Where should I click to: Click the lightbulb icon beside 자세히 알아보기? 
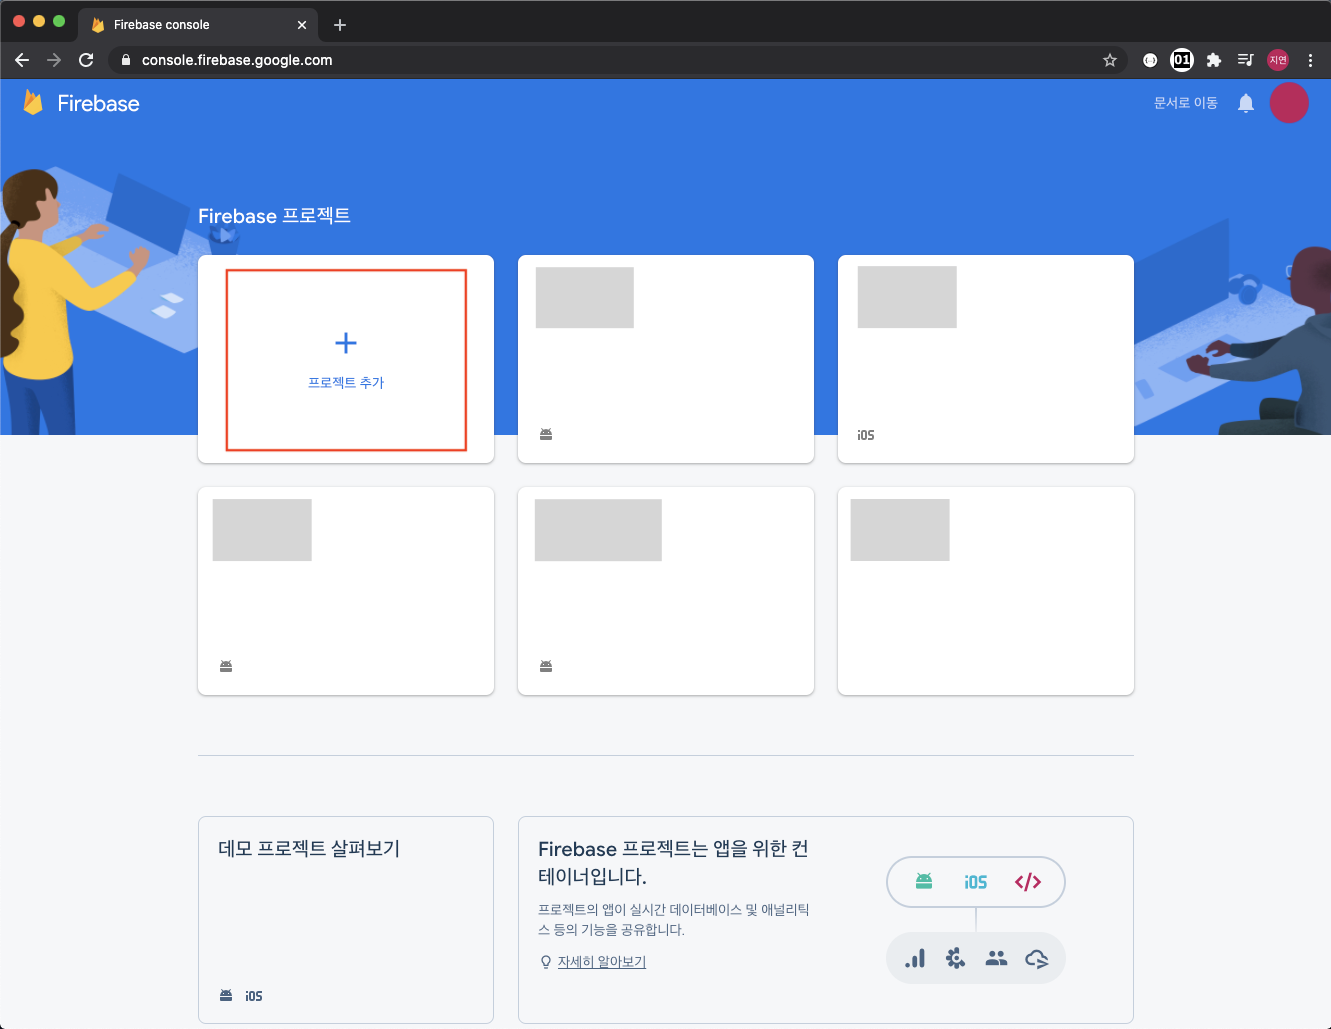click(546, 962)
